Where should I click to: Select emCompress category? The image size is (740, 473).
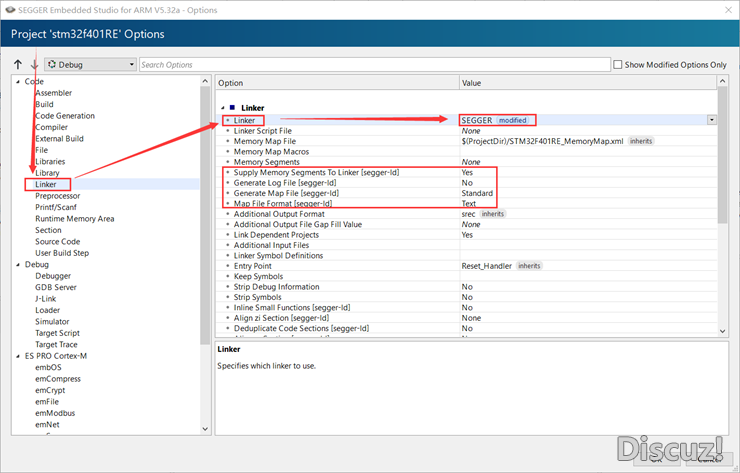click(58, 379)
